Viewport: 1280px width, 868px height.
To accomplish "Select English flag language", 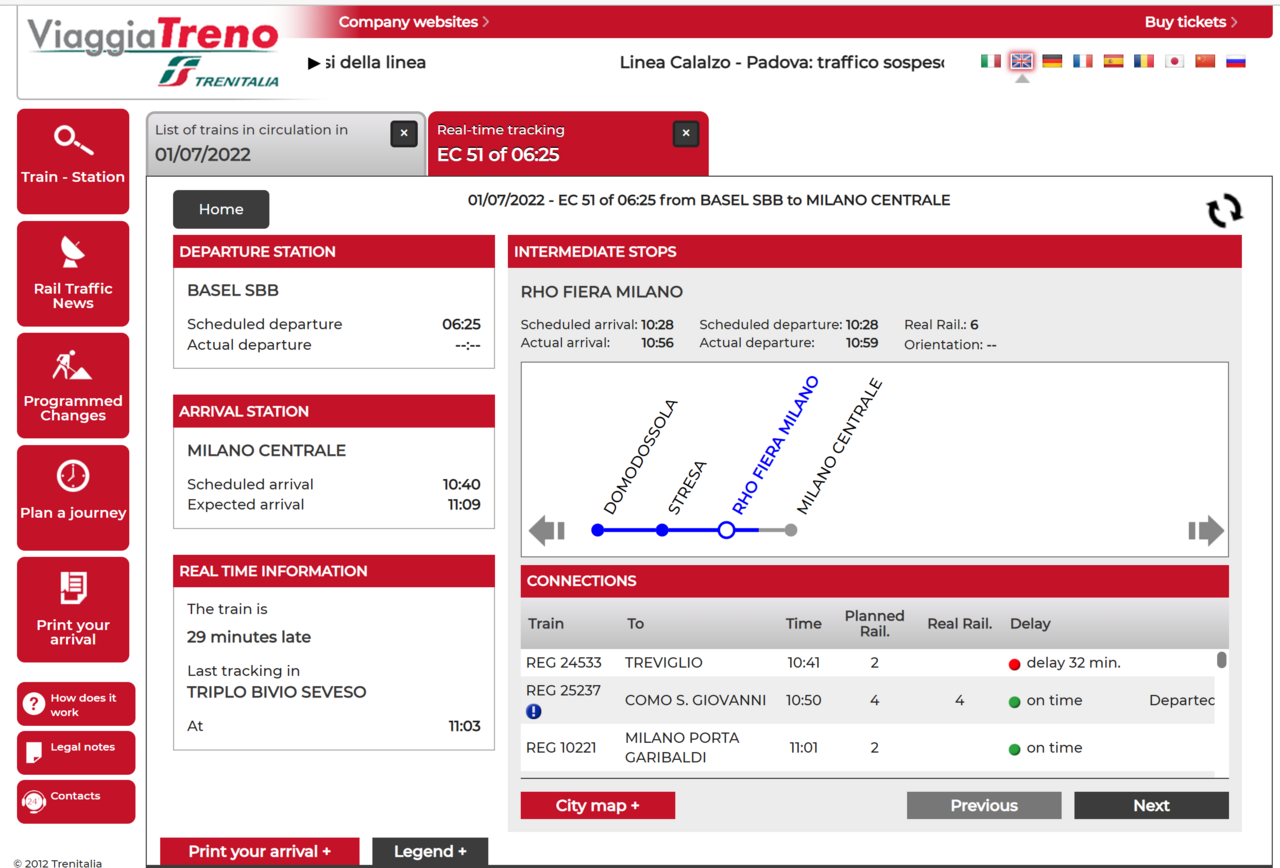I will tap(1021, 61).
